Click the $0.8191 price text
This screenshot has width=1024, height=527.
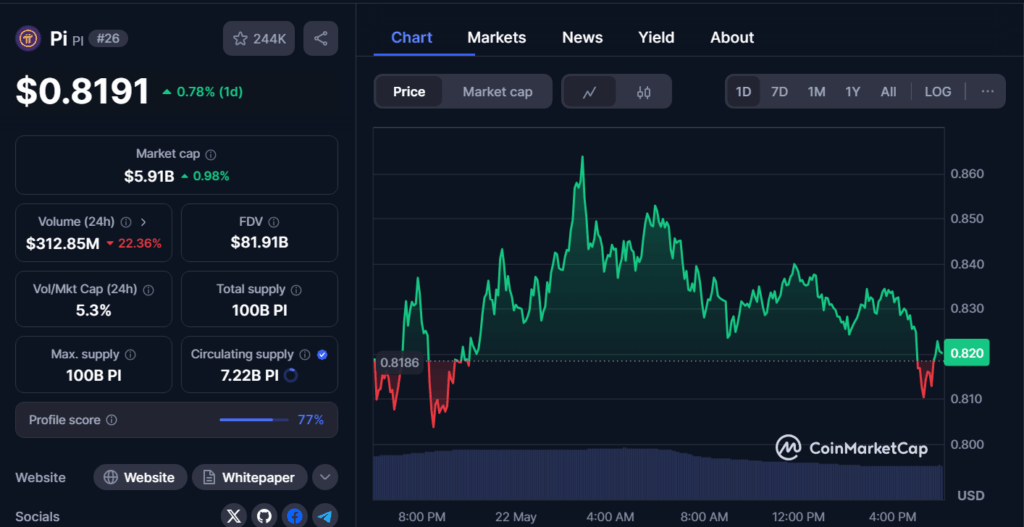coord(83,91)
